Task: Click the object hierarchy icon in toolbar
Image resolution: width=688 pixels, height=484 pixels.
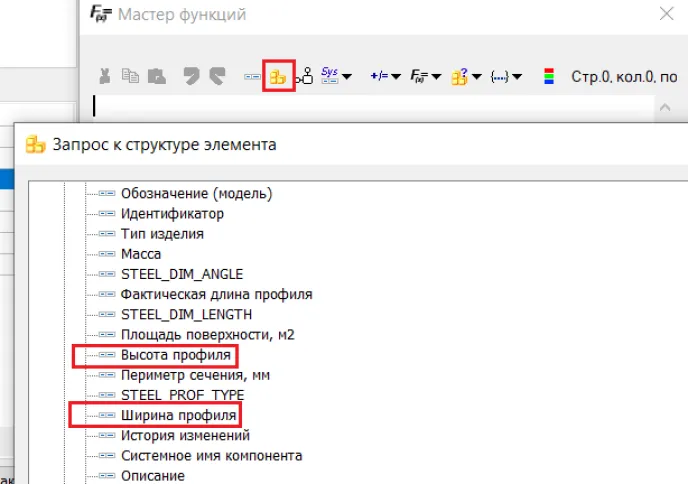Action: (x=304, y=76)
